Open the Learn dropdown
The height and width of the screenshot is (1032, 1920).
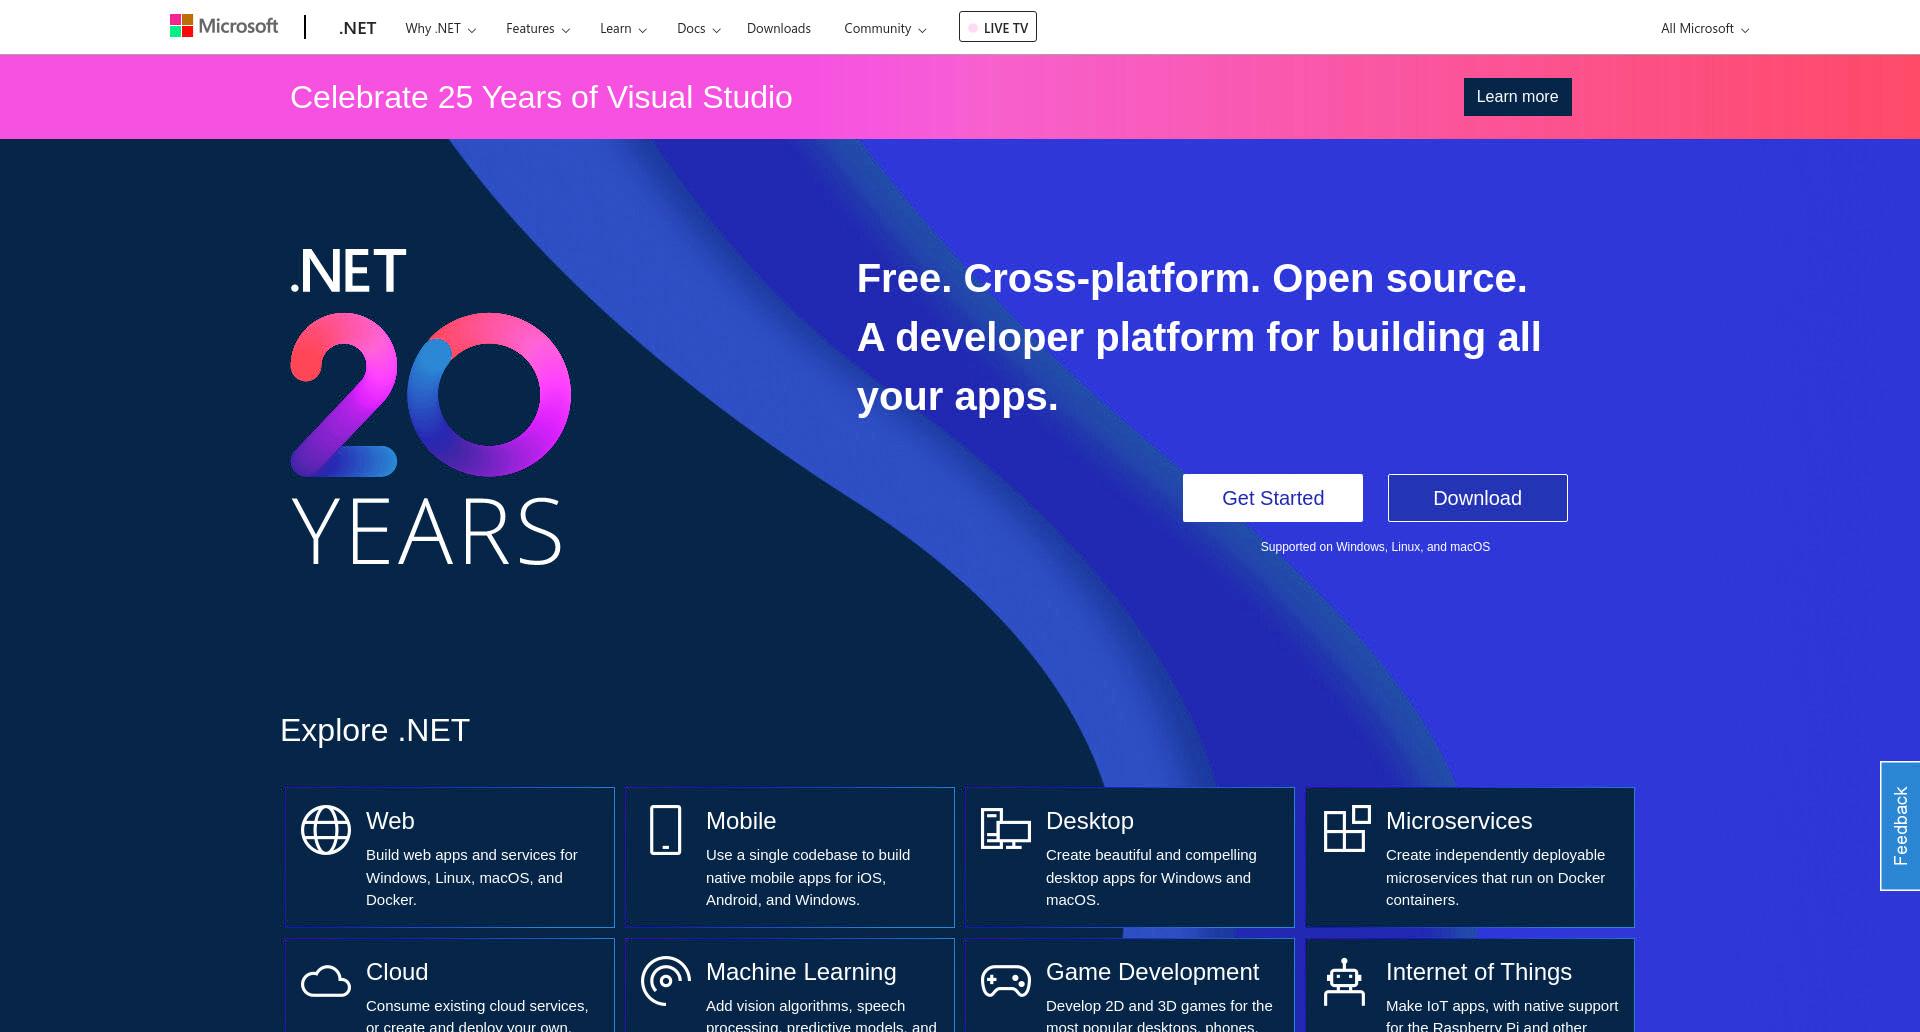click(623, 28)
